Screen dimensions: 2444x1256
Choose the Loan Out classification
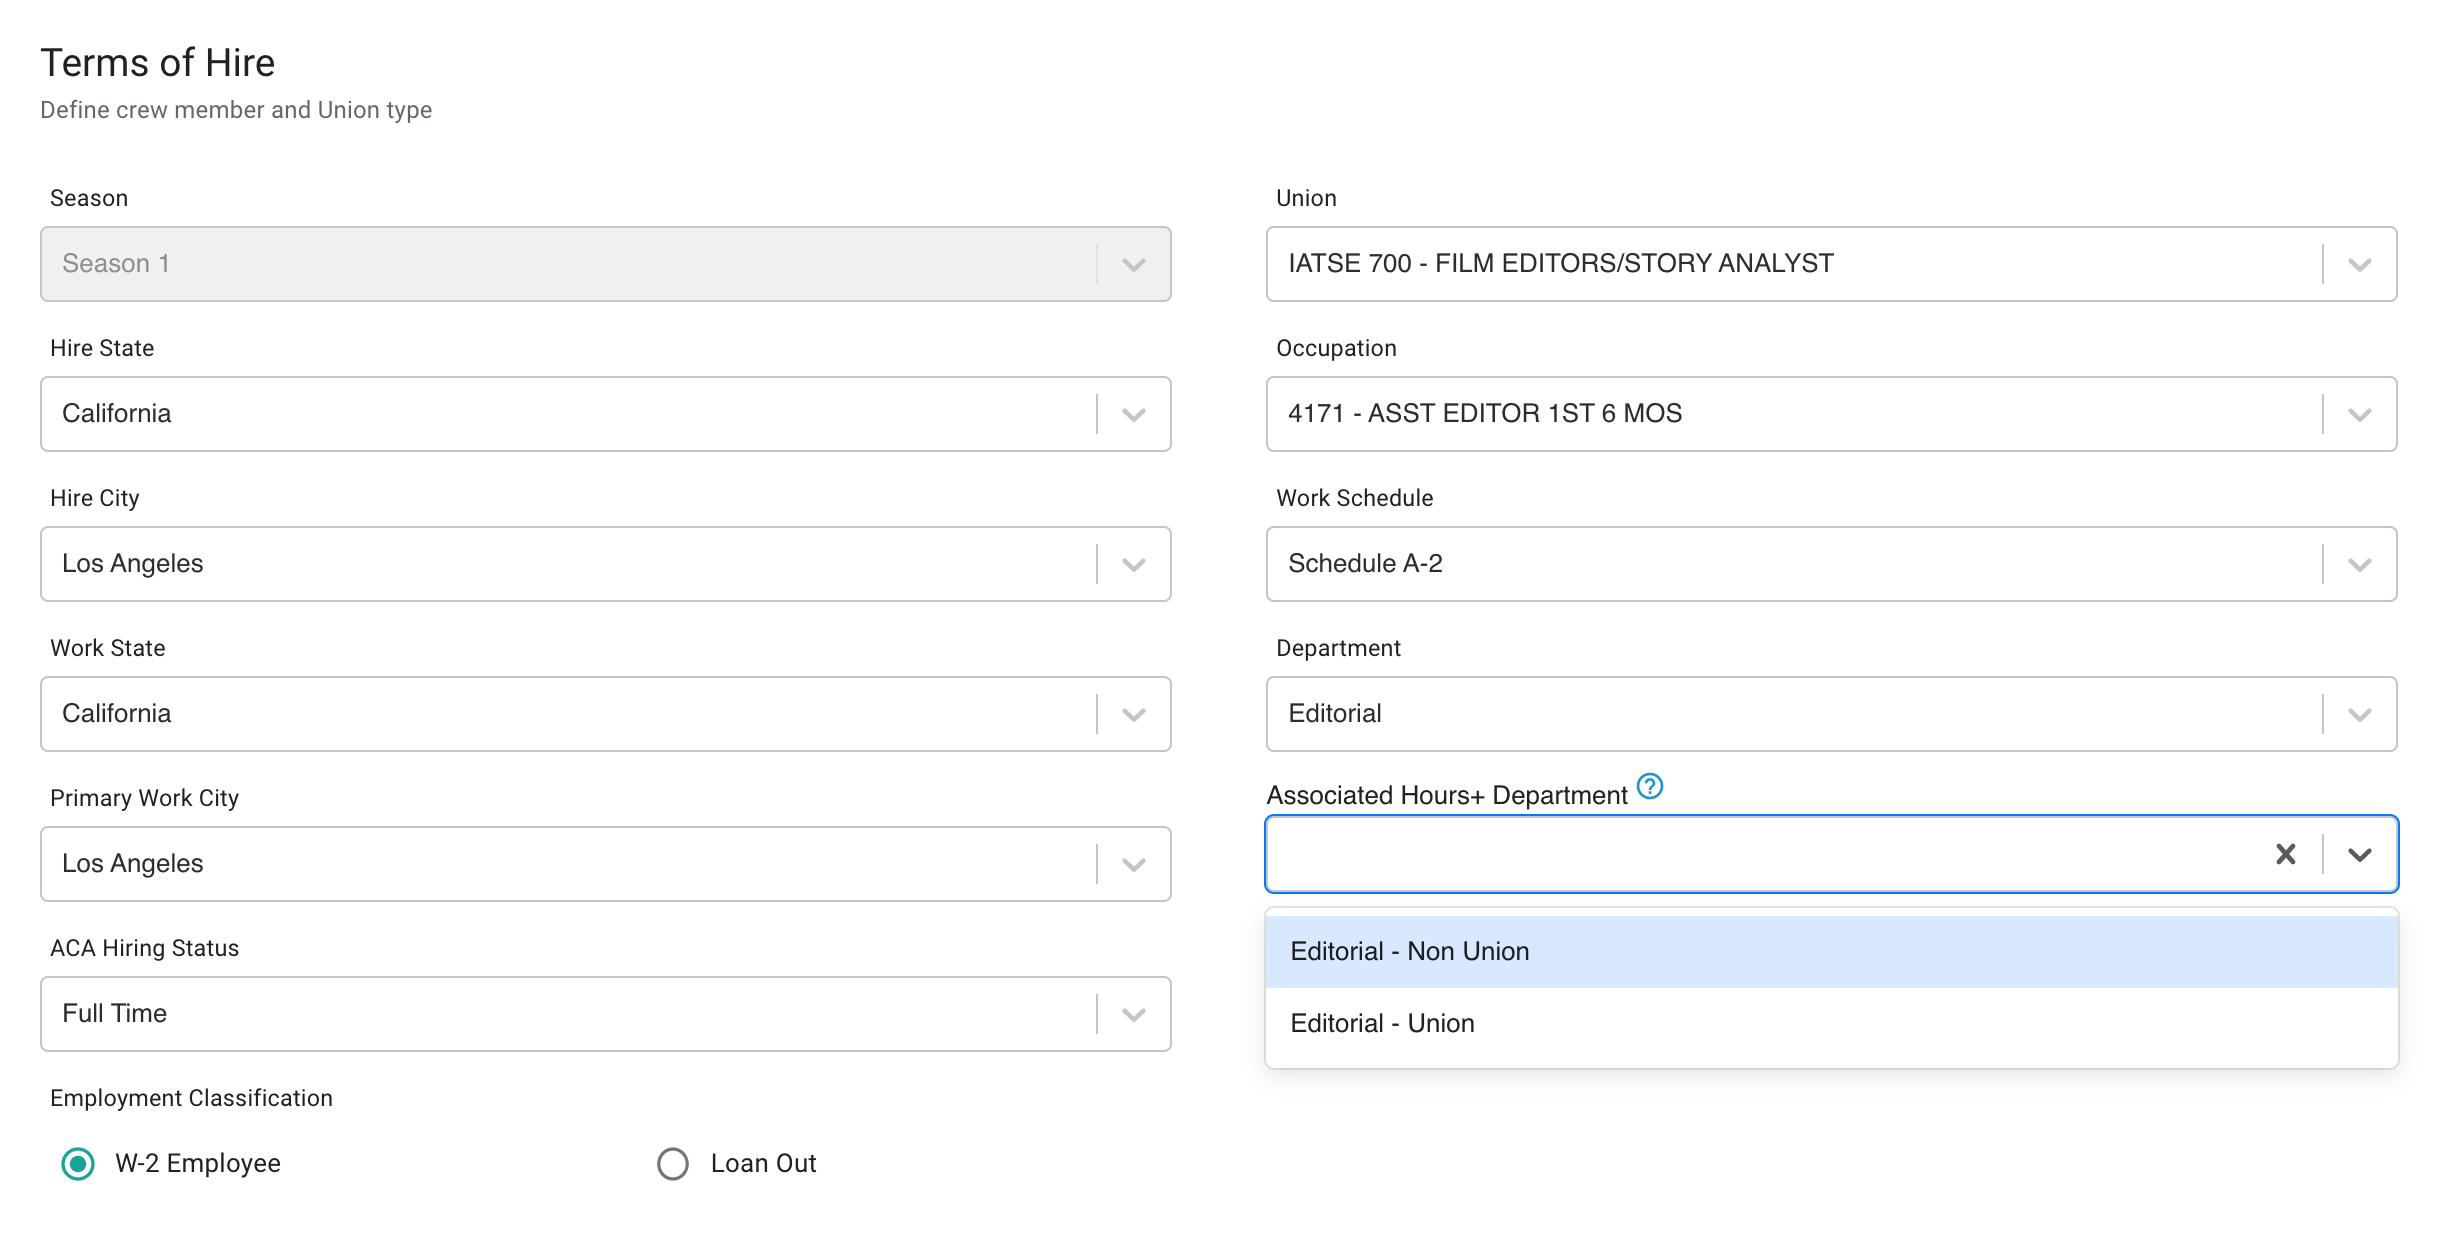(x=672, y=1163)
